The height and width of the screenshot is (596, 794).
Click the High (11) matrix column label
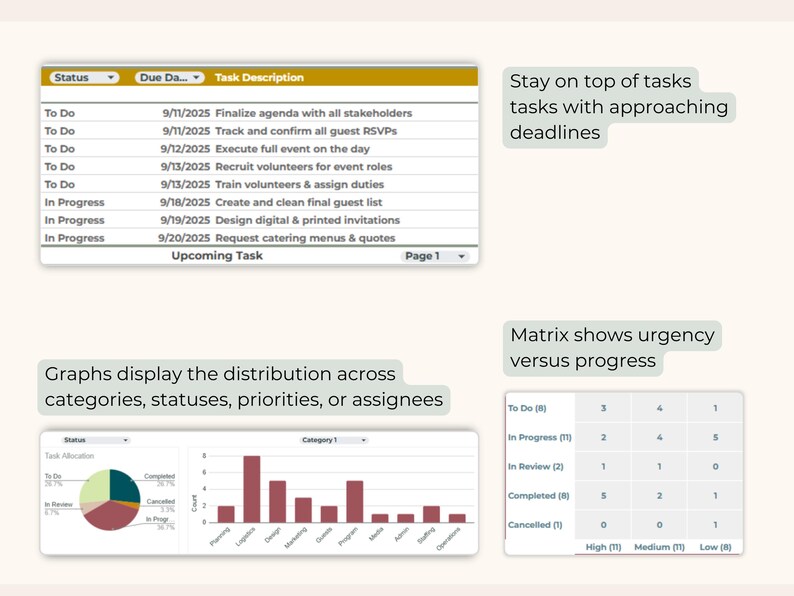pyautogui.click(x=603, y=547)
